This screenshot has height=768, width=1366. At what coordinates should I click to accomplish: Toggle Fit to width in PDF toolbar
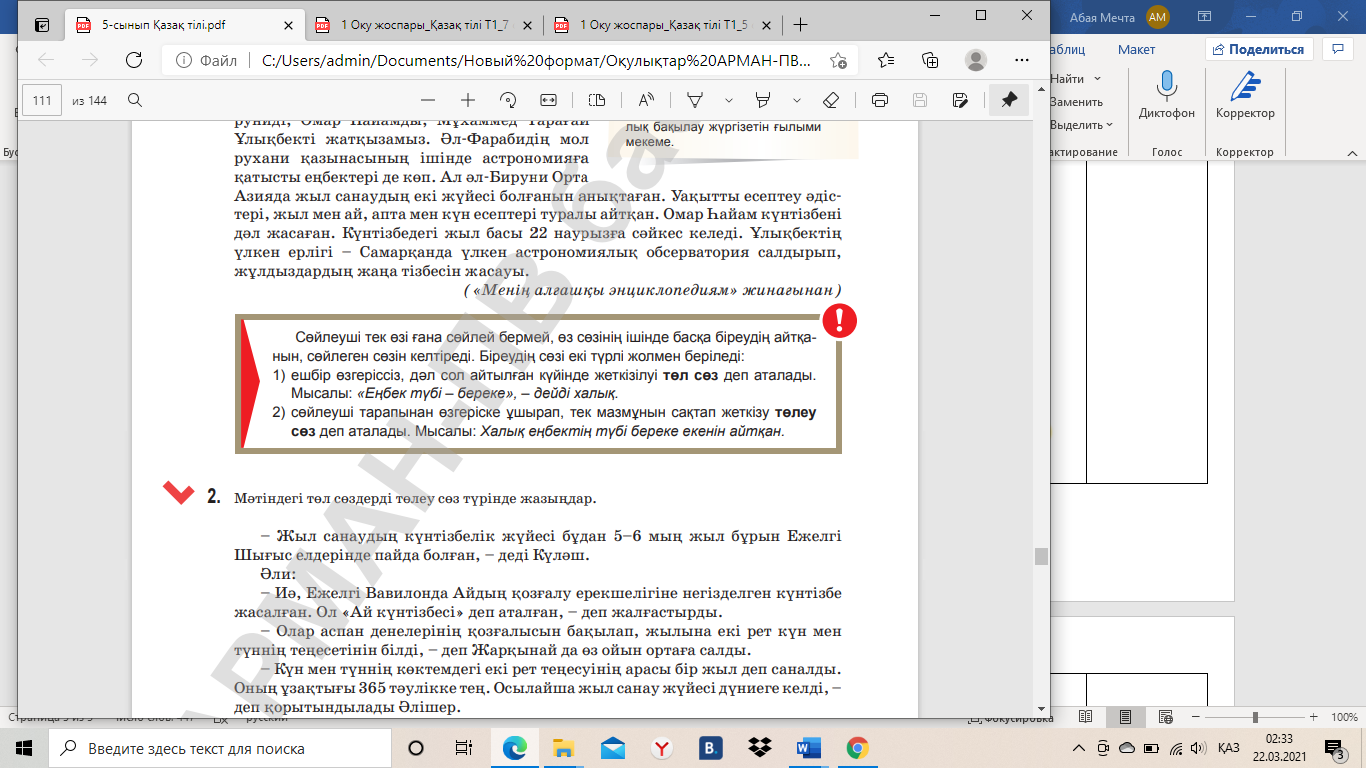point(548,100)
